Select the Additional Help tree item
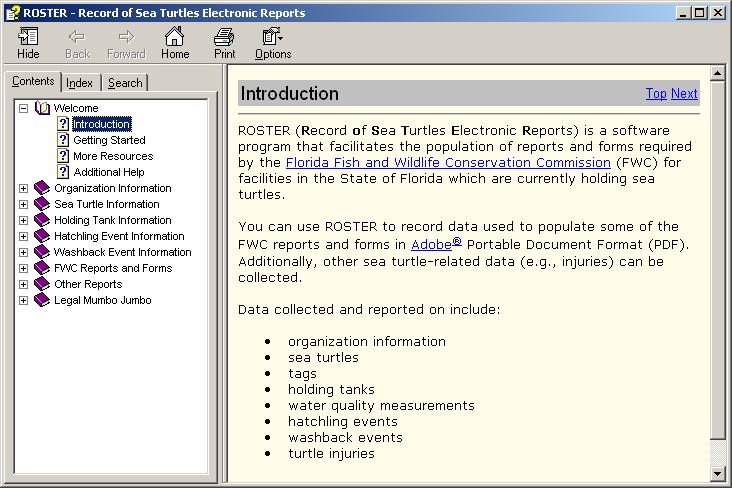 coord(108,172)
